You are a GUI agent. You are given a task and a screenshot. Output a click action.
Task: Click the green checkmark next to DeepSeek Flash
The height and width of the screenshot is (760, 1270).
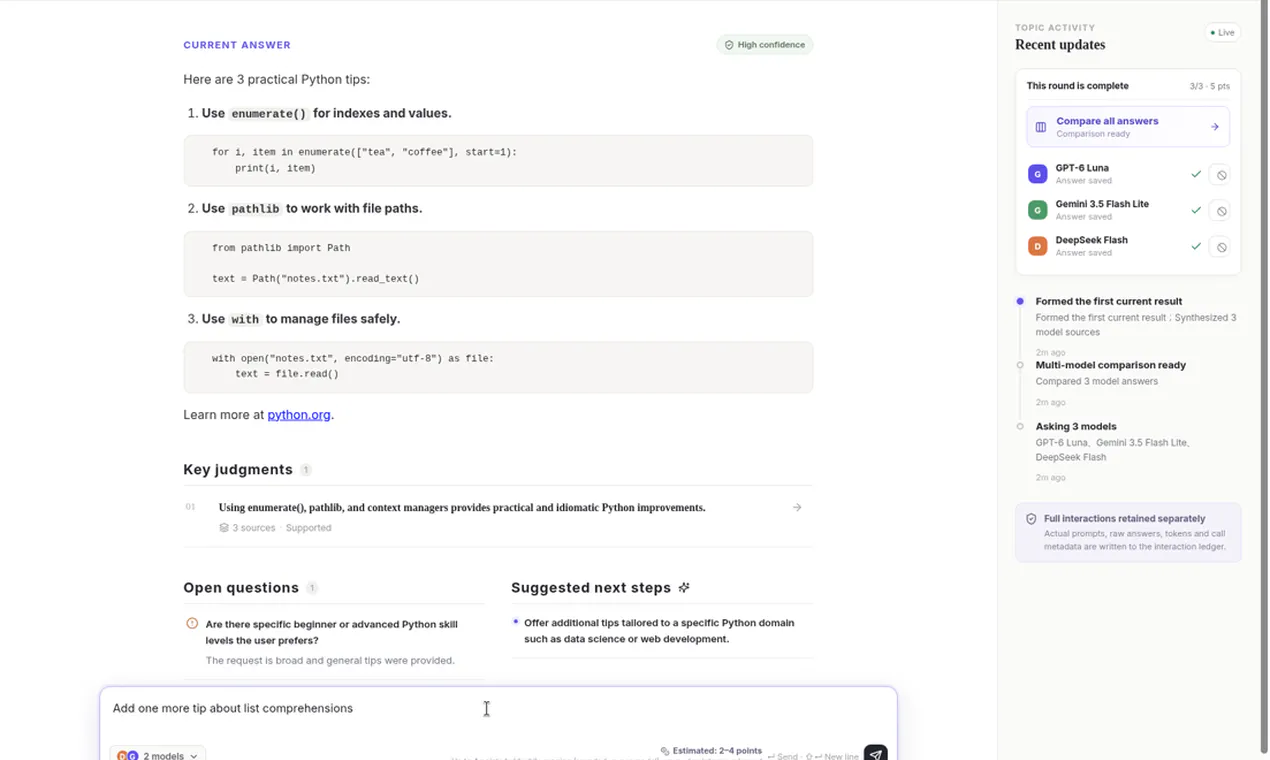click(1196, 246)
